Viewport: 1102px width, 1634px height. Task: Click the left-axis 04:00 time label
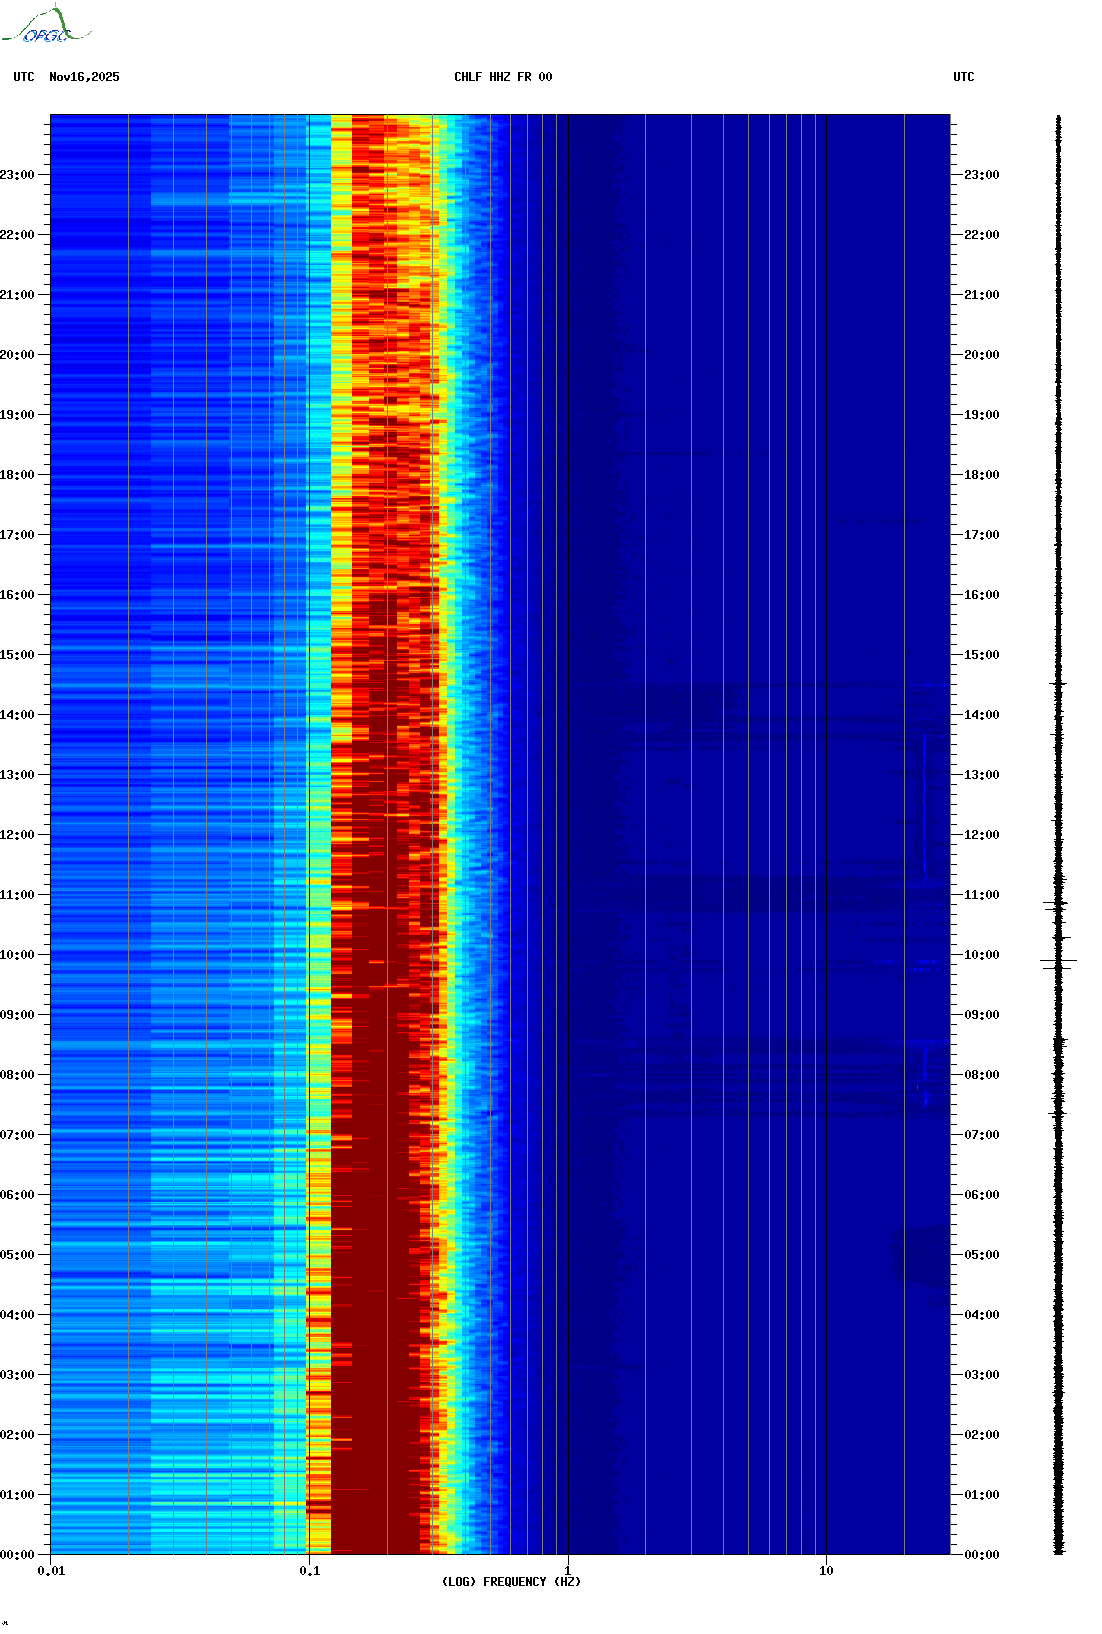tap(17, 1315)
